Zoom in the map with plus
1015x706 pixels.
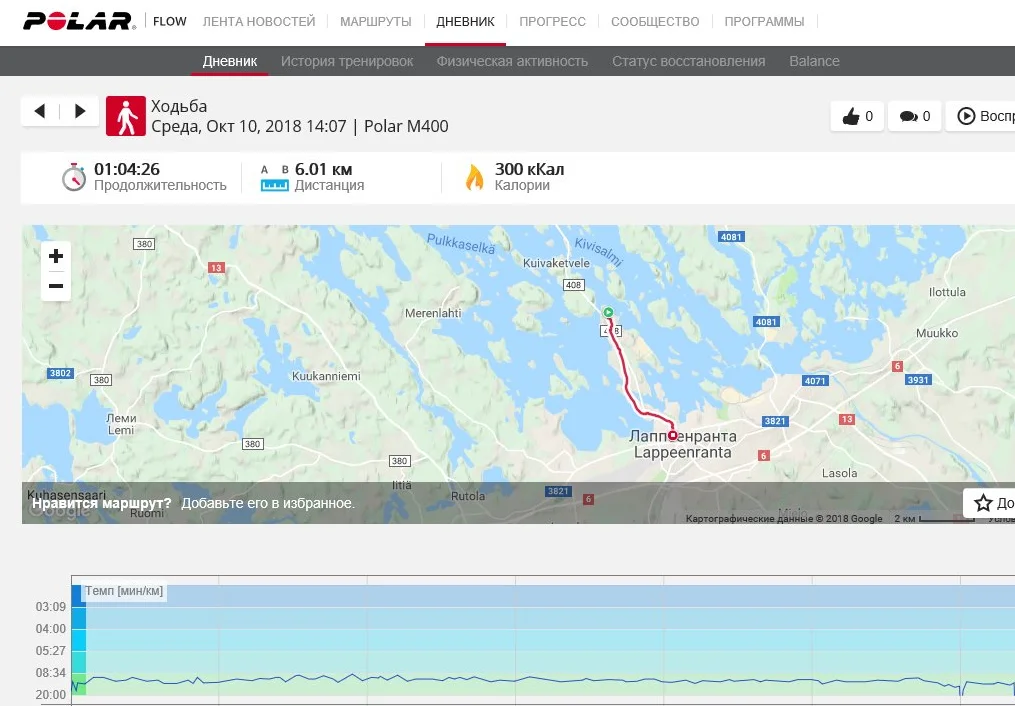[56, 256]
